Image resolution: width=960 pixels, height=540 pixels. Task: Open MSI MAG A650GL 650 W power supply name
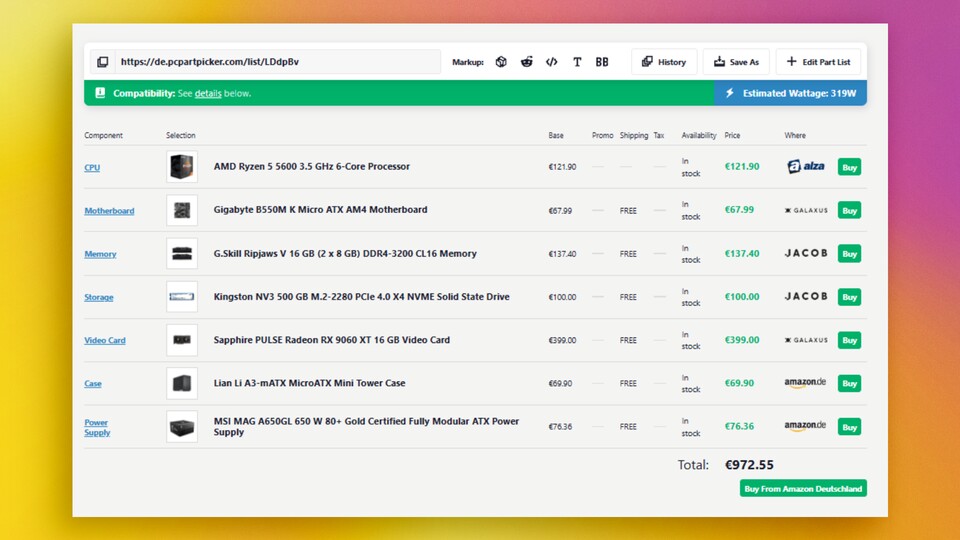tap(366, 427)
